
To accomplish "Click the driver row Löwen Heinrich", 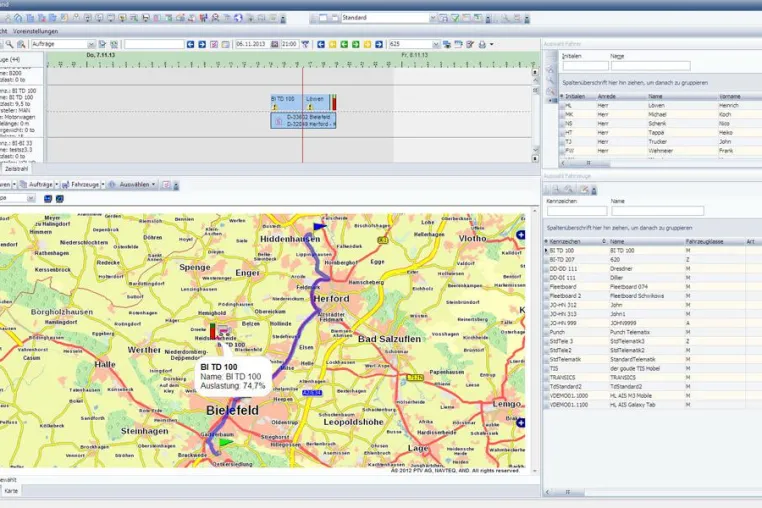I will point(660,105).
